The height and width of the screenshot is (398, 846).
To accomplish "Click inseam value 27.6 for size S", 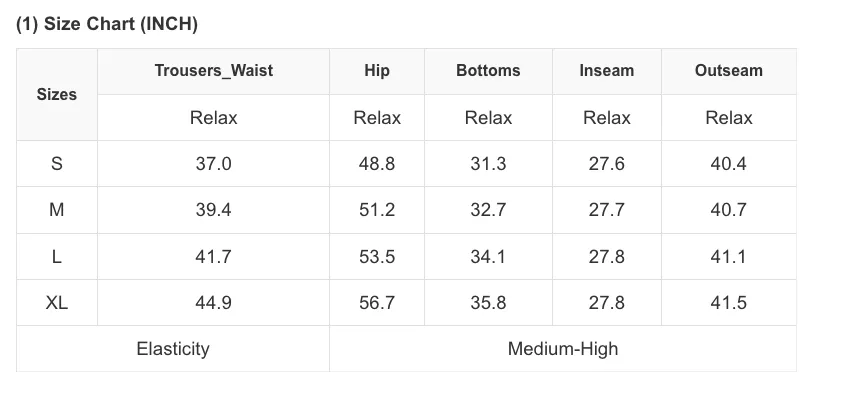I will click(606, 163).
